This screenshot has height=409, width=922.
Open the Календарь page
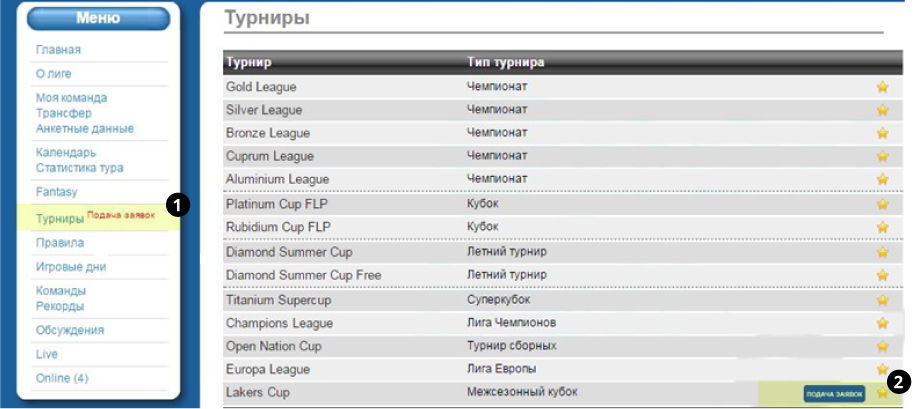66,153
